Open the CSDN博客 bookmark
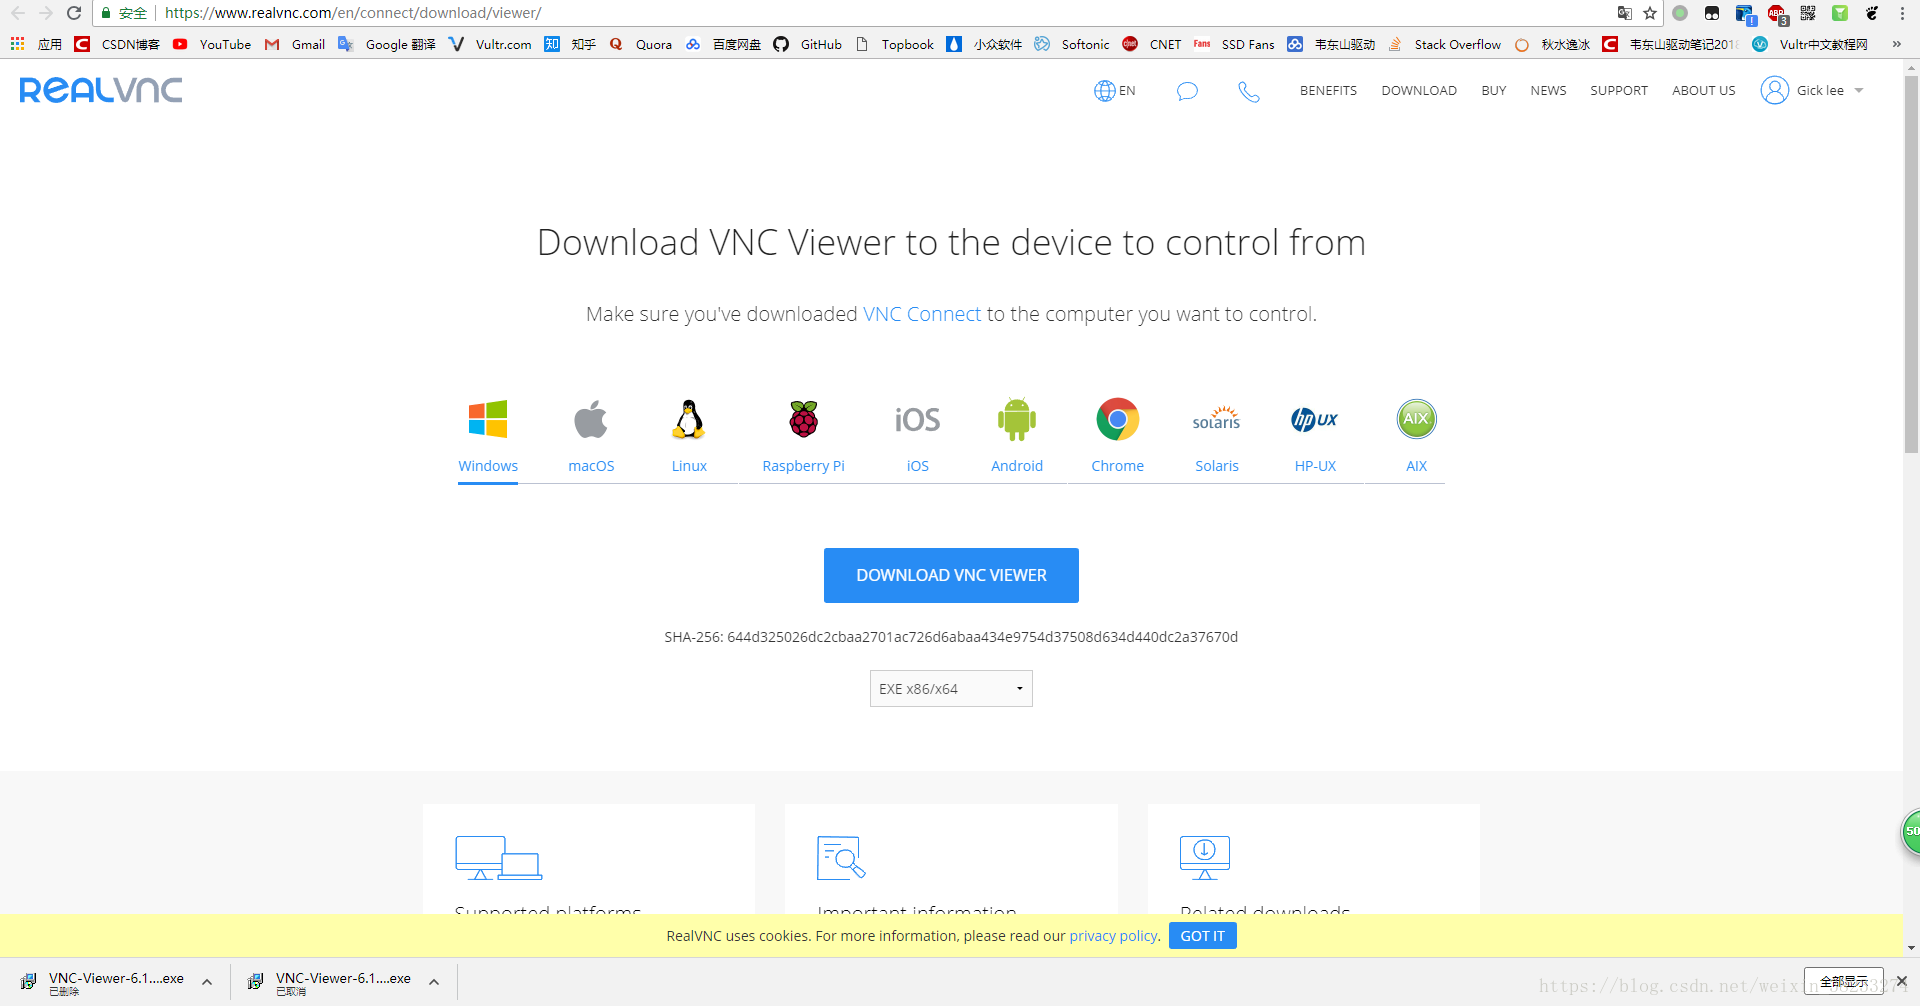Viewport: 1920px width, 1006px height. 117,44
